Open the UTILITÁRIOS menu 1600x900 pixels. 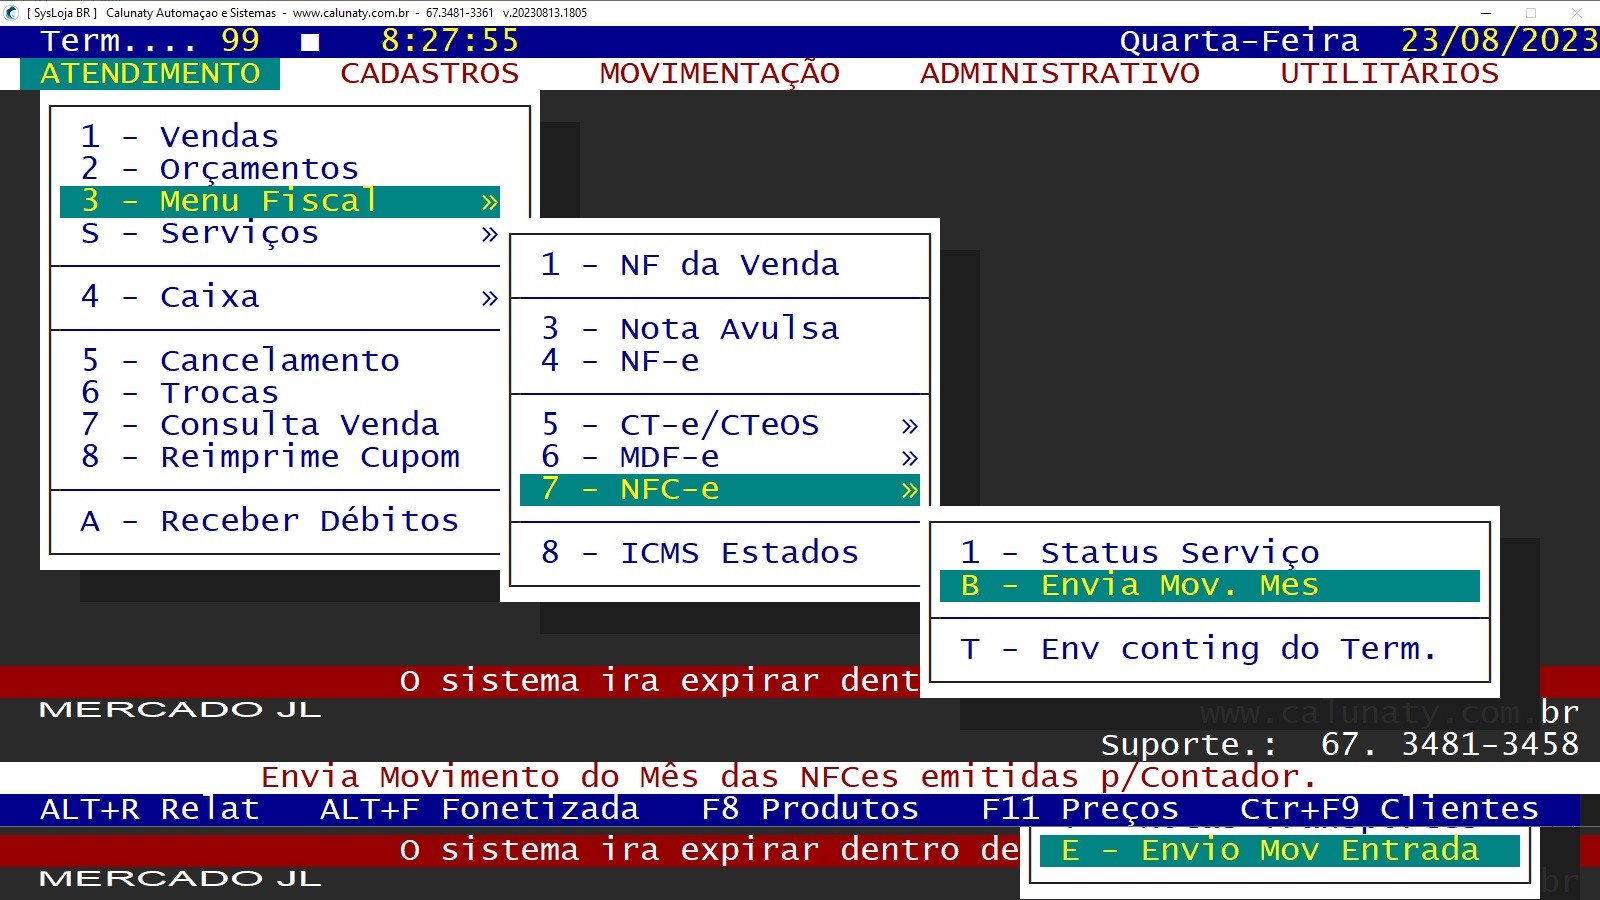[x=1388, y=72]
